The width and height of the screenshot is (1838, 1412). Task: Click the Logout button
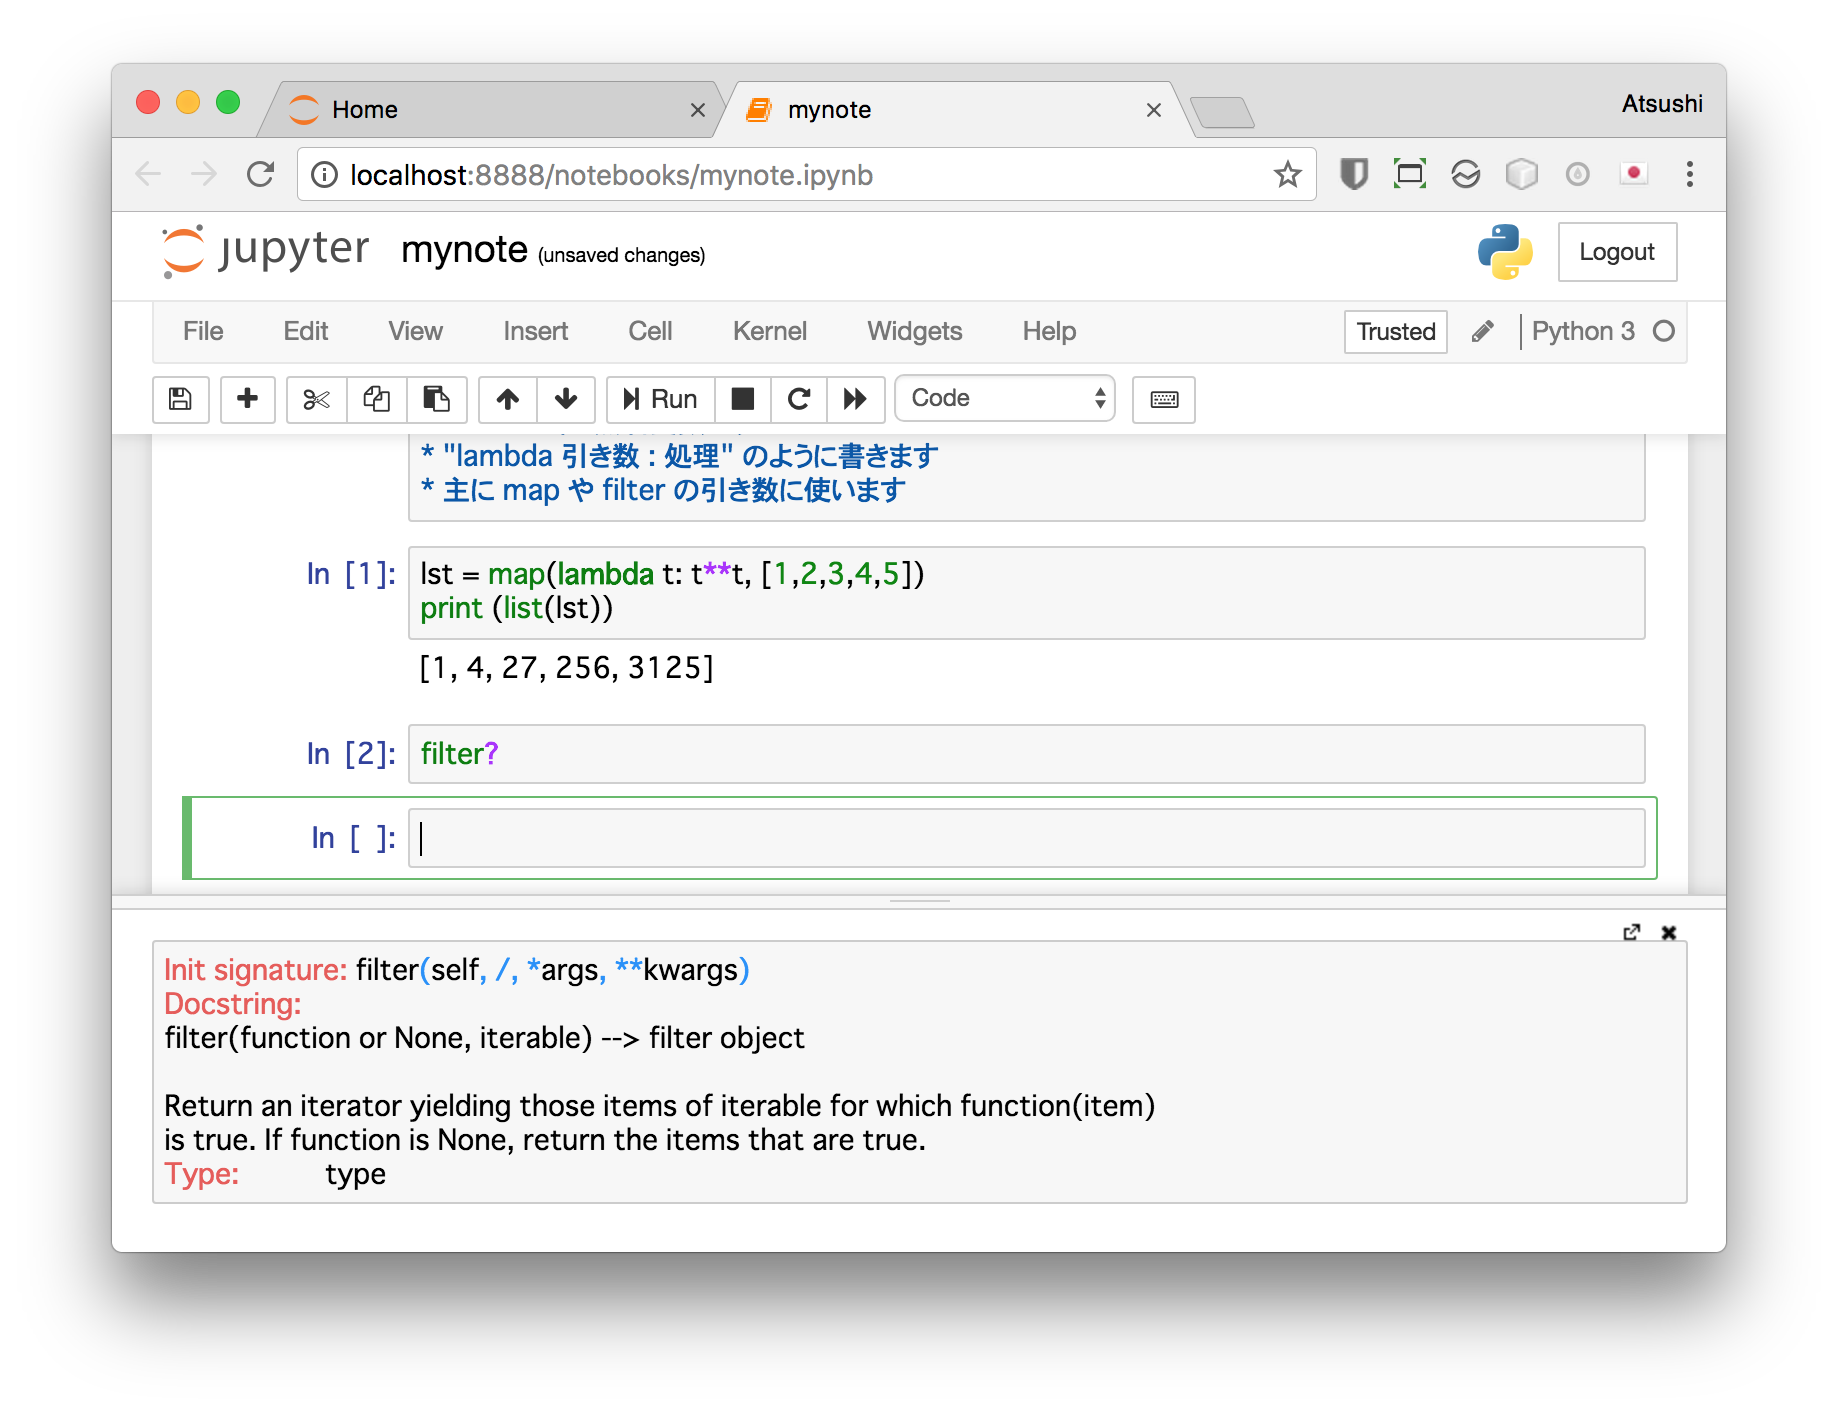point(1616,252)
